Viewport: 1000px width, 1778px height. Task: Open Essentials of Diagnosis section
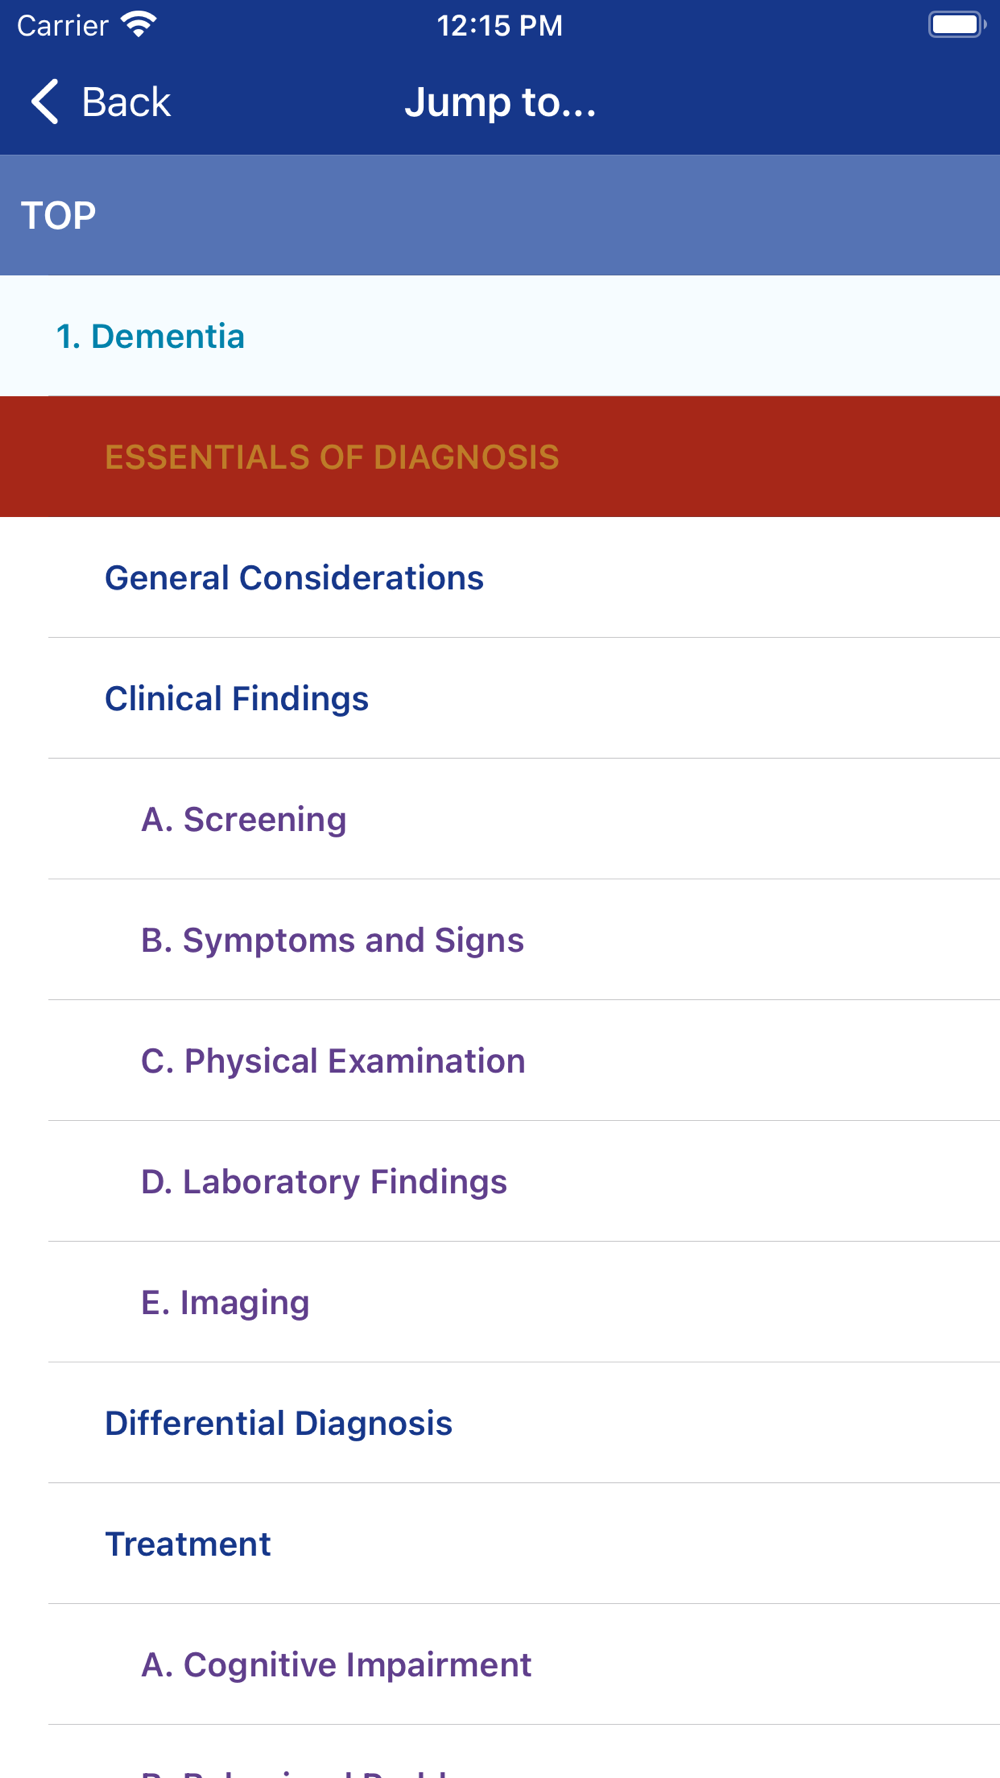[332, 458]
